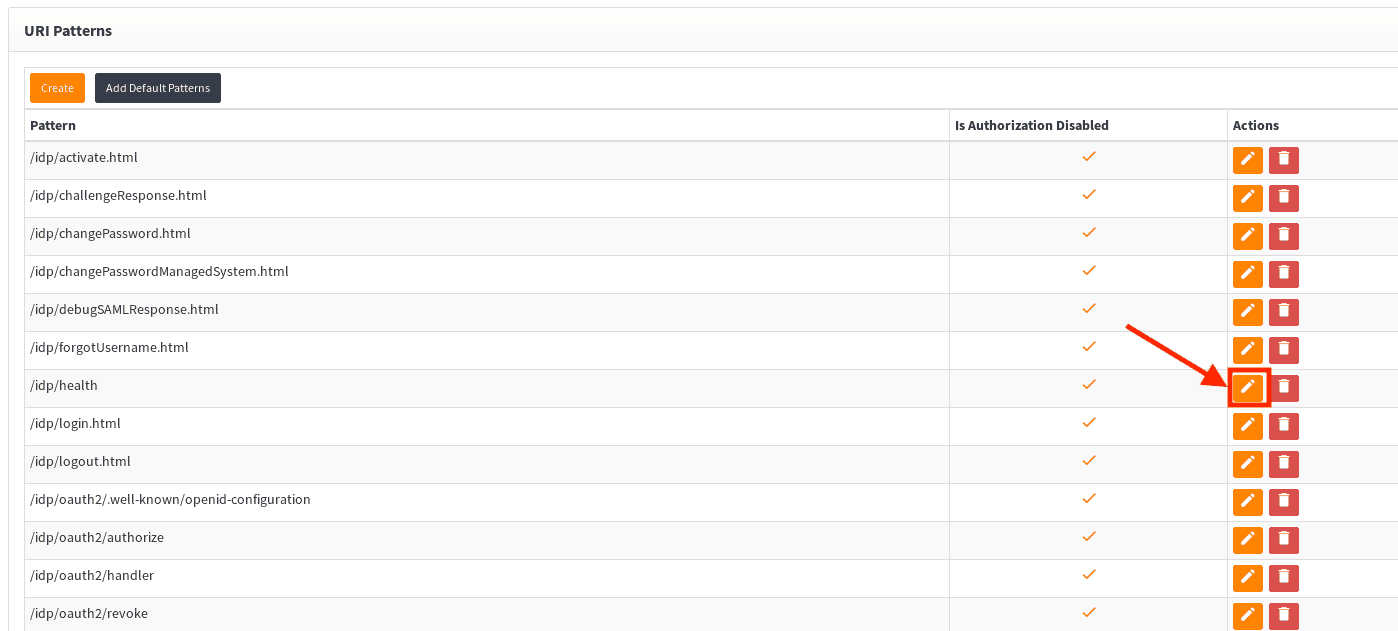Delete the /idp/oauth2/revoke pattern

click(x=1284, y=616)
